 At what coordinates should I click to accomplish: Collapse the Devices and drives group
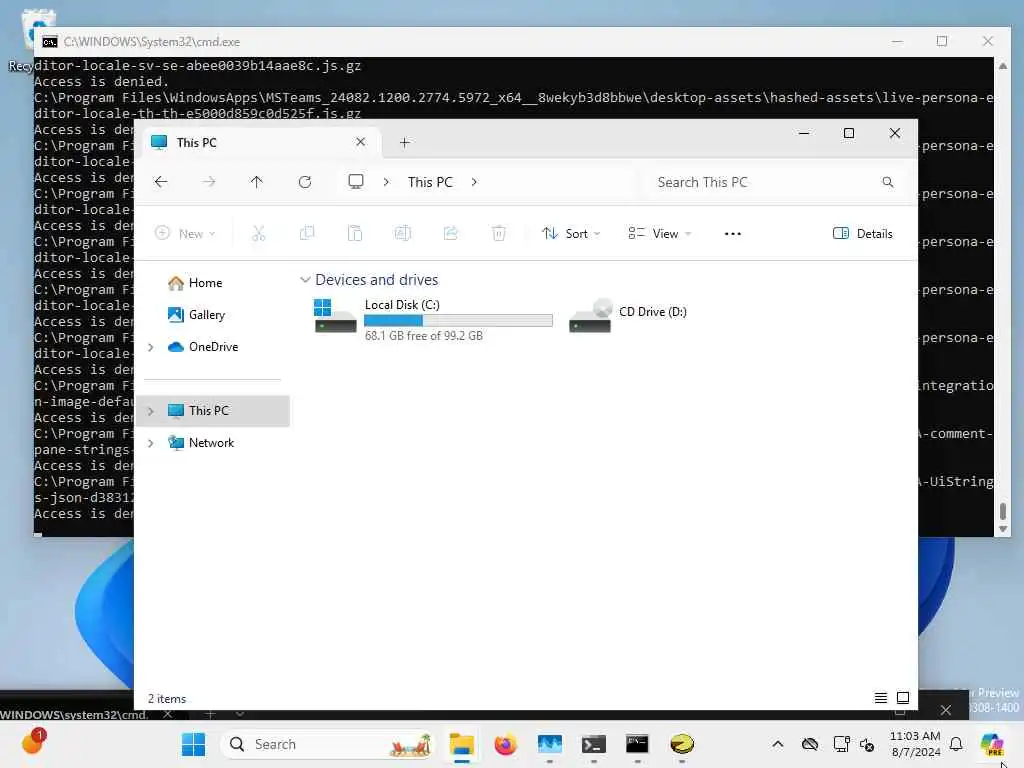305,280
